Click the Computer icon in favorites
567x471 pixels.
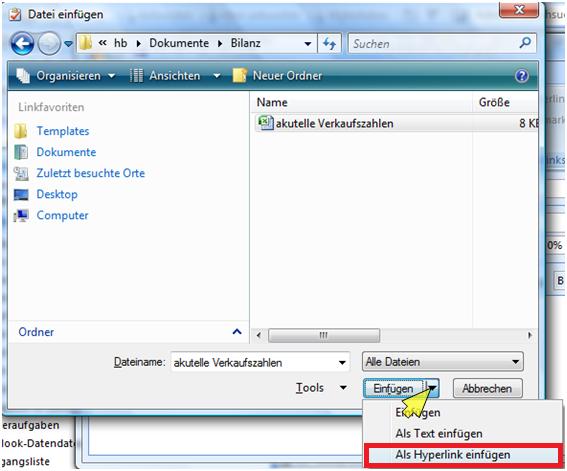click(21, 215)
